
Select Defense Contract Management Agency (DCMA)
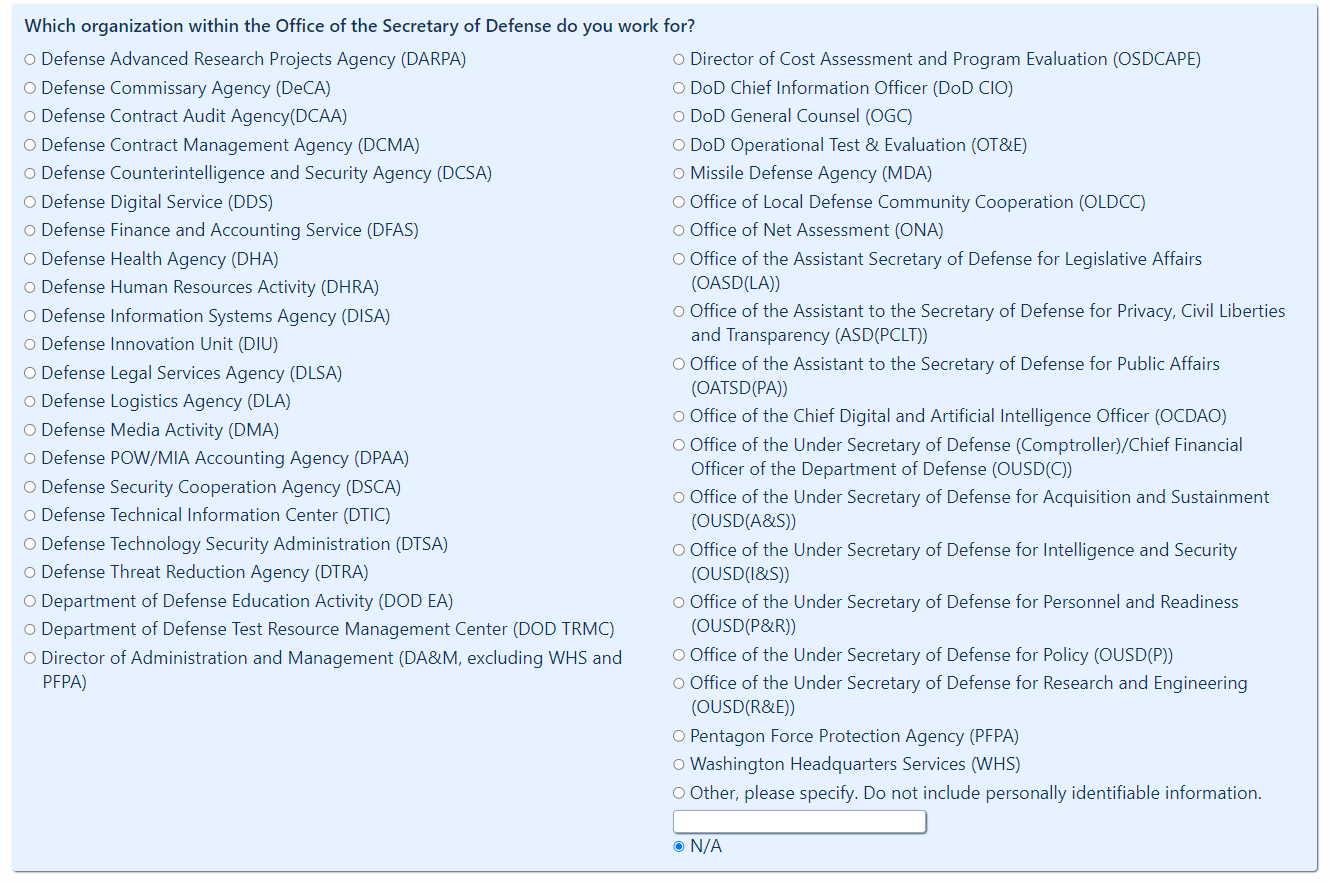click(x=30, y=145)
